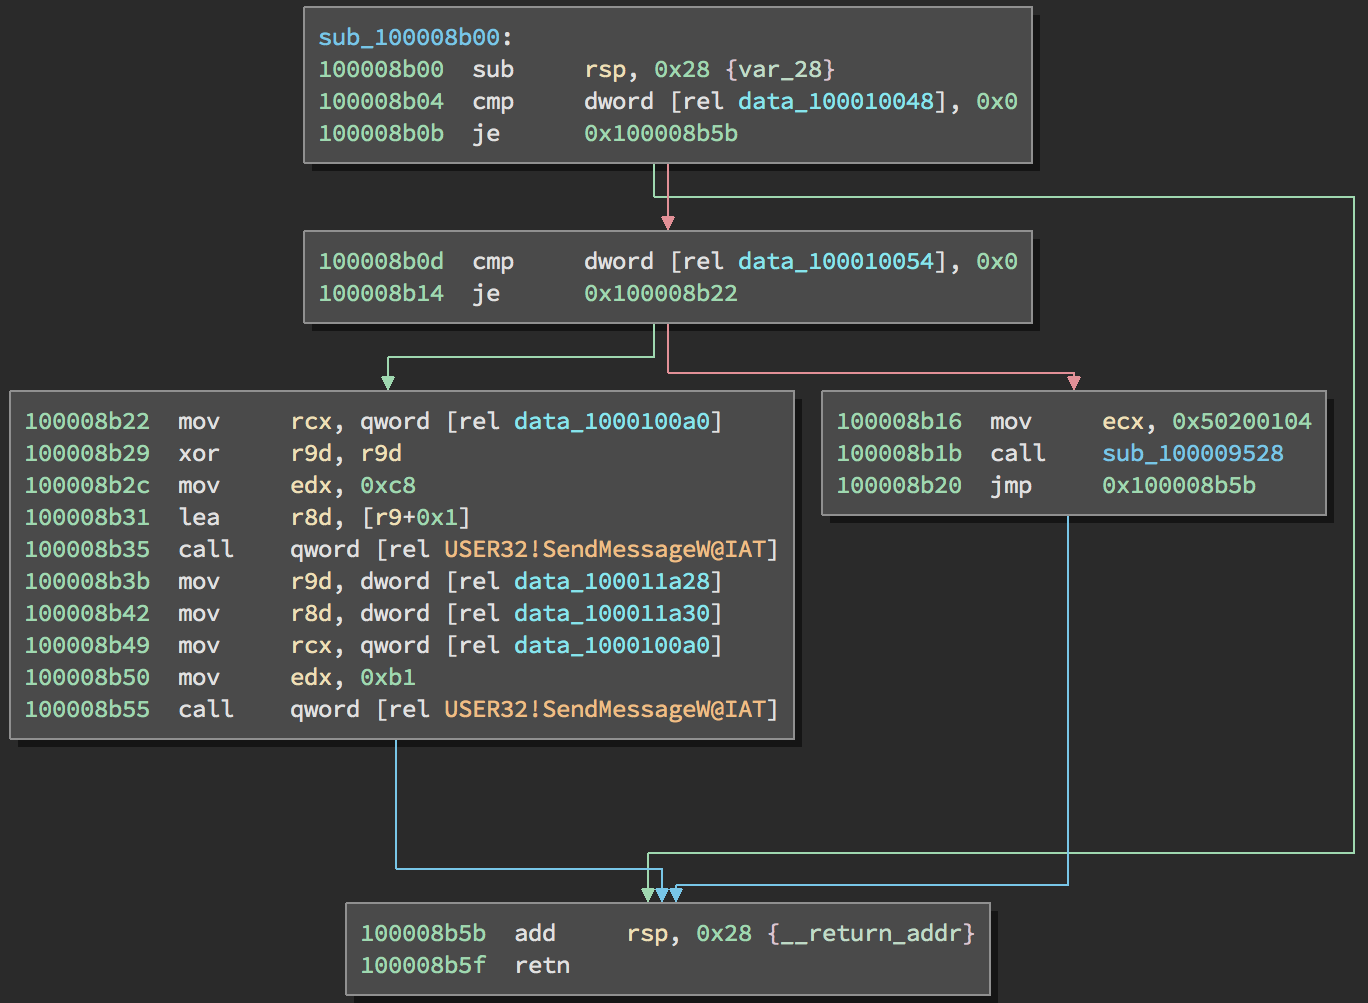
Task: Click the 0xb1 immediate value
Action: tap(388, 678)
